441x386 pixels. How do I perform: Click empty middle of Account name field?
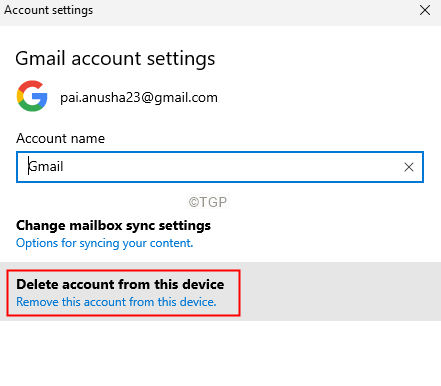(230, 167)
